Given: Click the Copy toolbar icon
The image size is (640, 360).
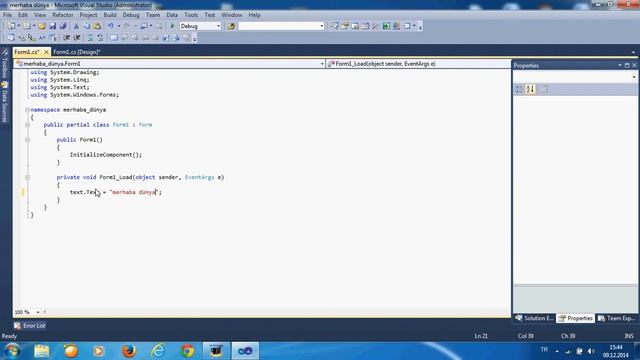Looking at the screenshot, I should tap(87, 26).
